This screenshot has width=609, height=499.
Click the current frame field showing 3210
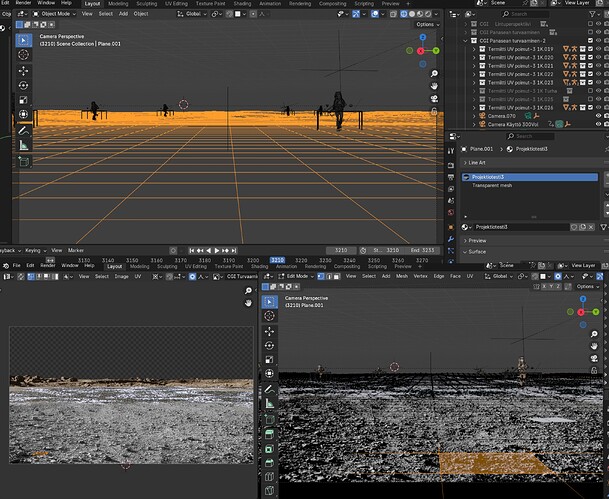pyautogui.click(x=341, y=250)
